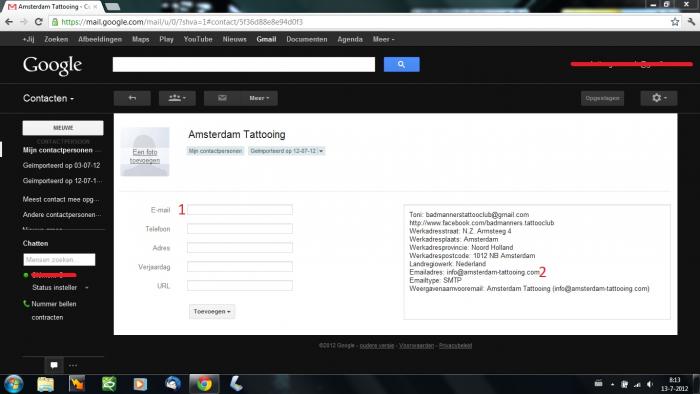Select Mijn contactpersonen in sidebar
Image resolution: width=700 pixels, height=394 pixels.
click(x=58, y=150)
